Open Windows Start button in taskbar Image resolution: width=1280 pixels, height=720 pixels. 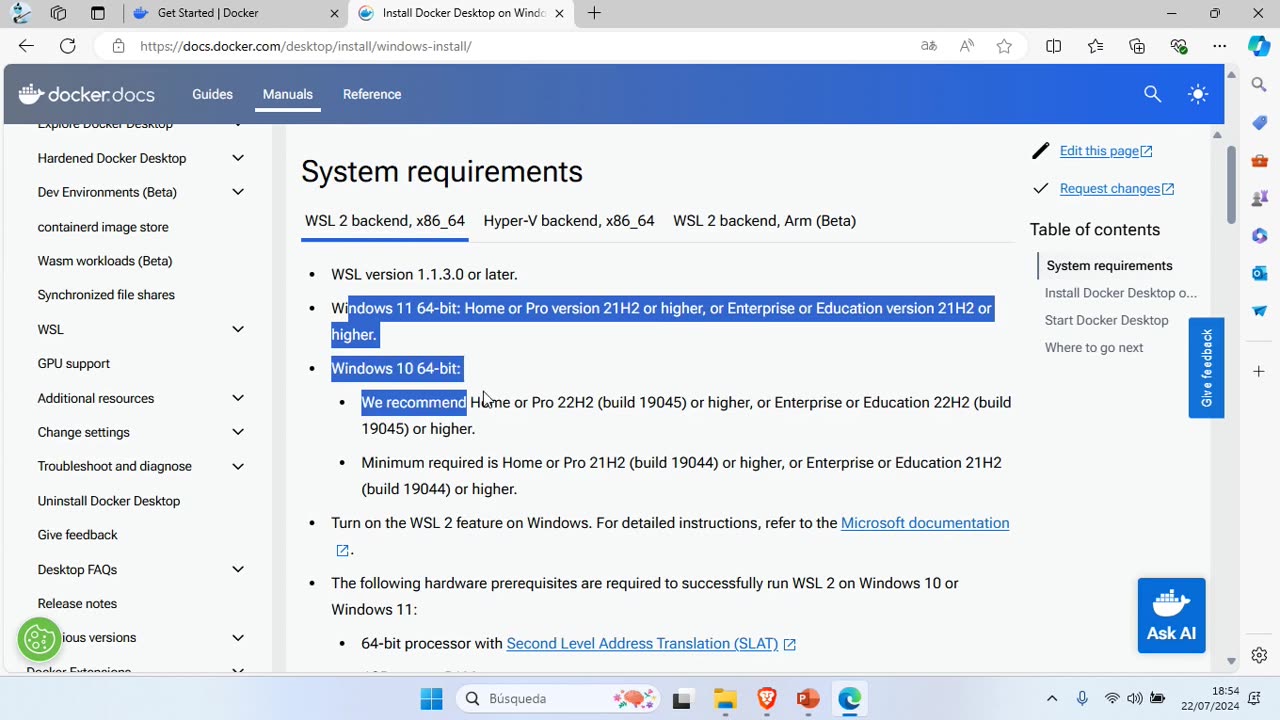tap(431, 699)
